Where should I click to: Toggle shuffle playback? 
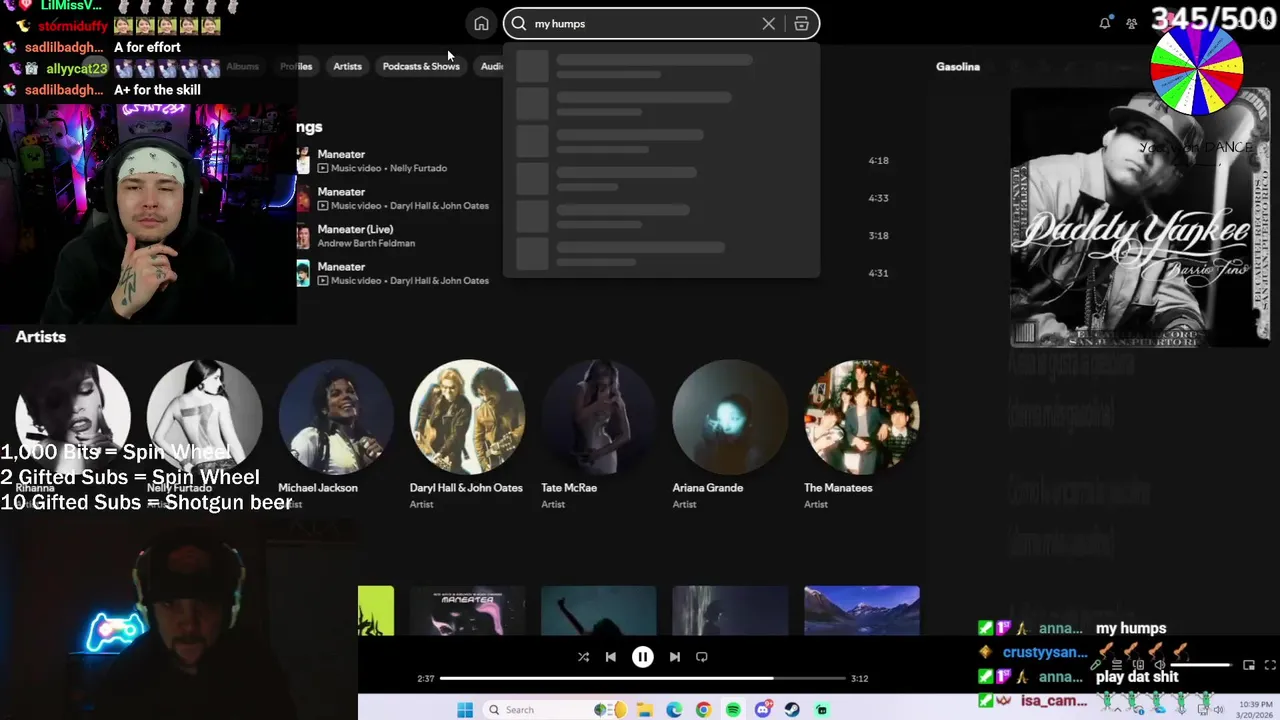(583, 657)
